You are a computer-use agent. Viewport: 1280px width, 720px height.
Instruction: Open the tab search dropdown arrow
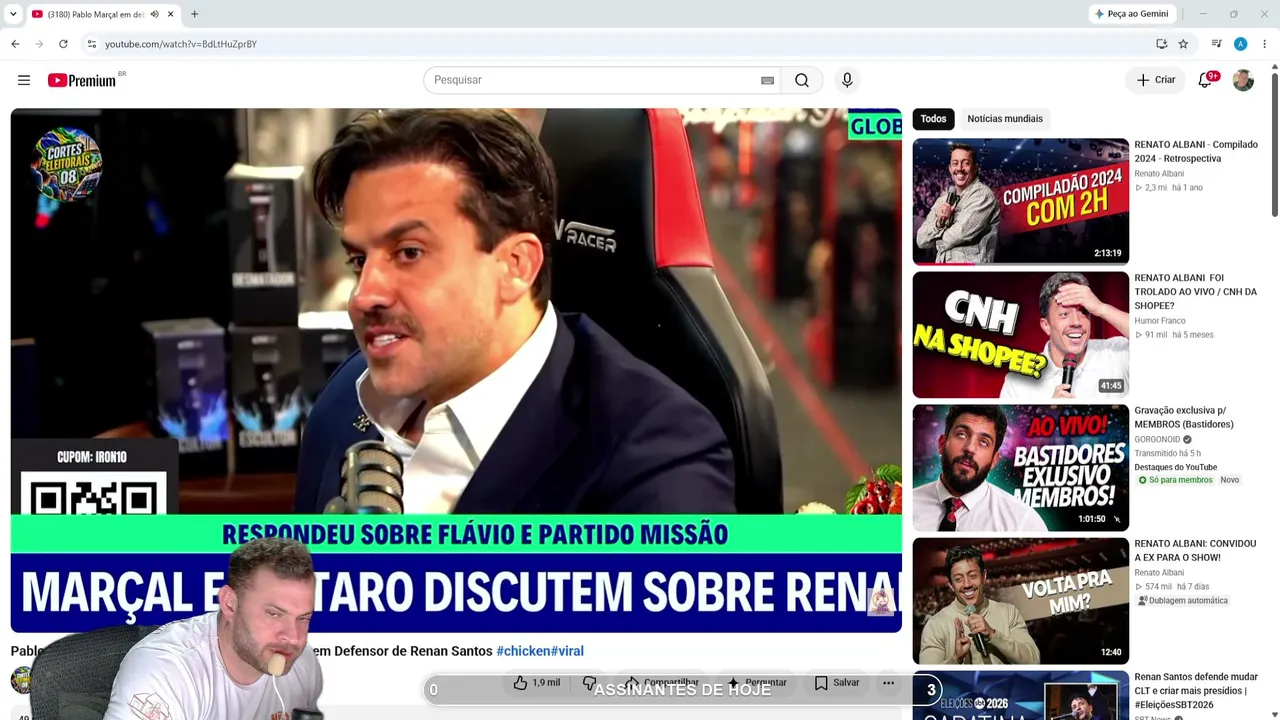[13, 14]
